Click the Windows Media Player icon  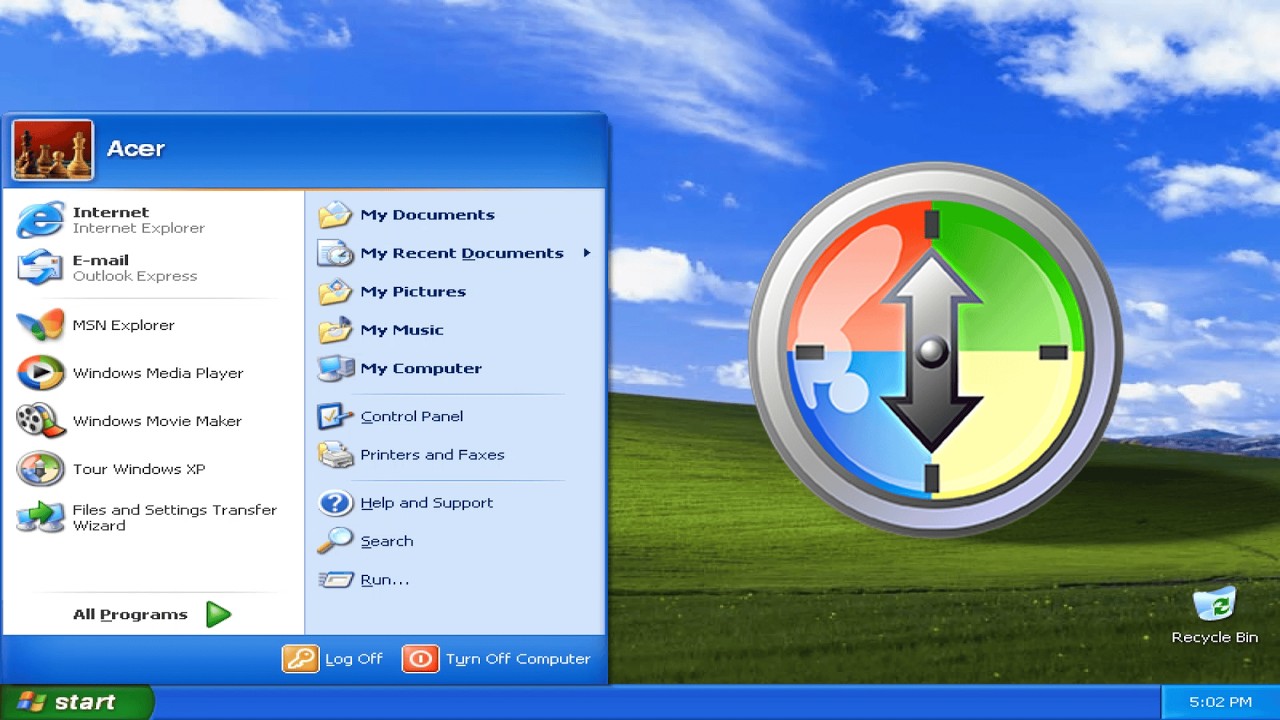40,373
